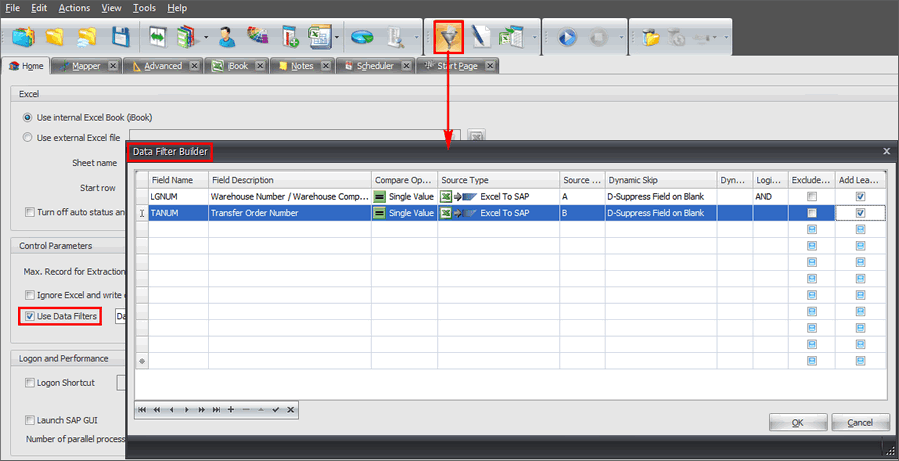Expand dropdown arrow beside the books icon
The width and height of the screenshot is (899, 461).
(206, 39)
